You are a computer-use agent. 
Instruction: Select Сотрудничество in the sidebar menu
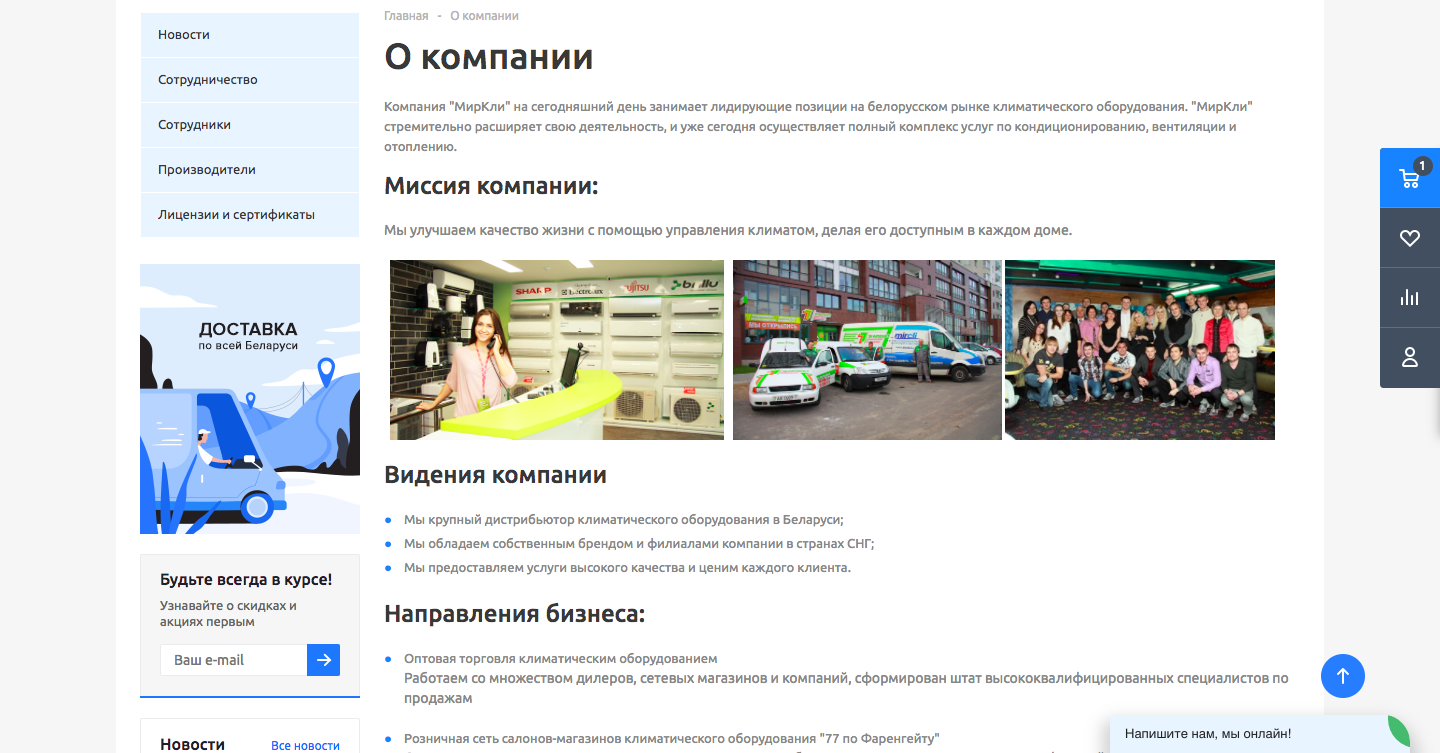click(x=208, y=80)
